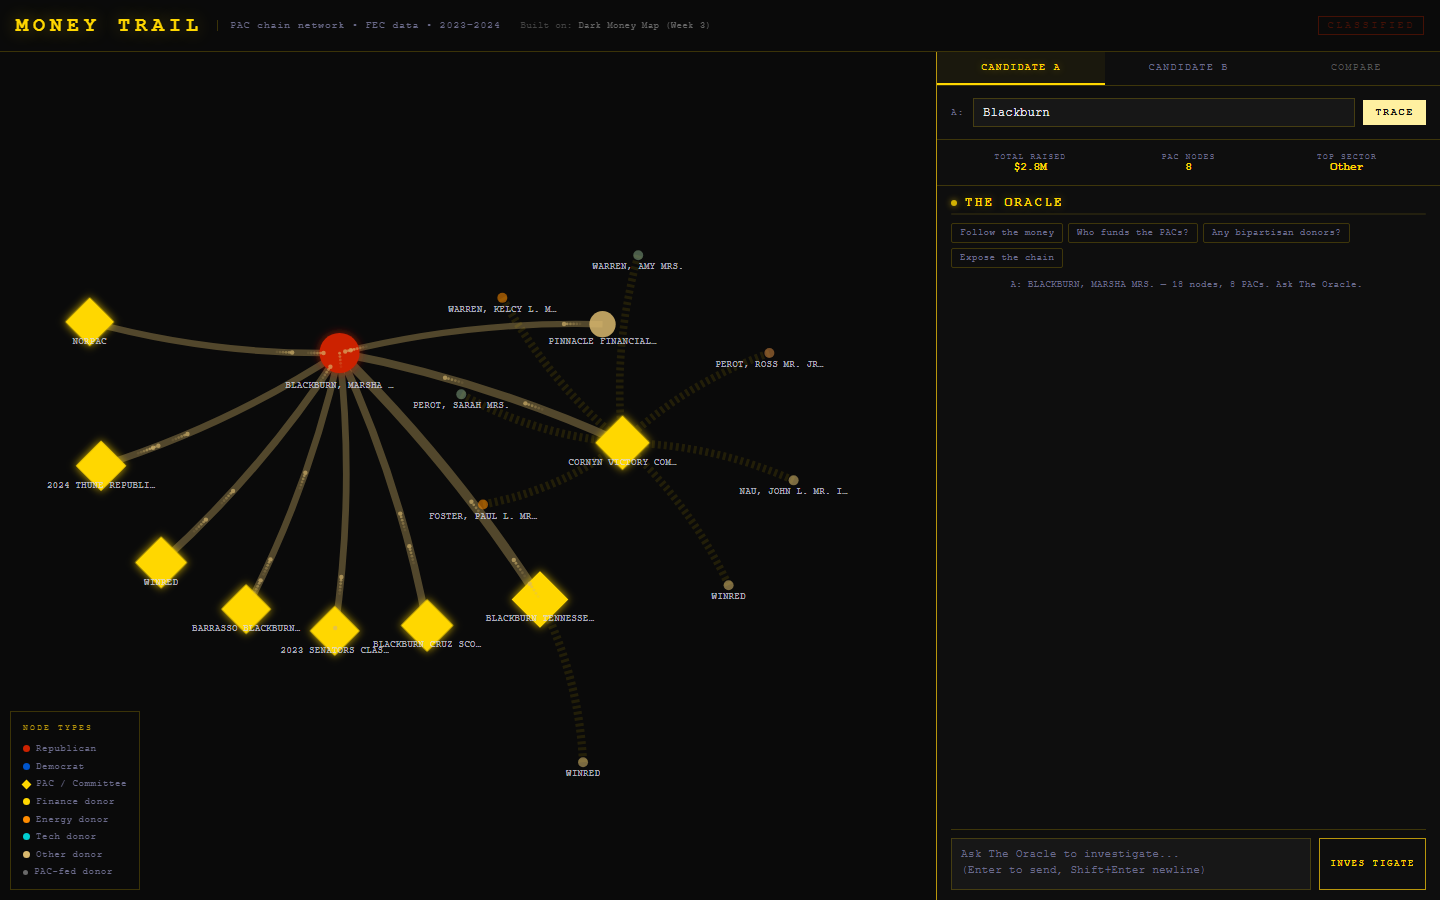
Task: Focus the candidate A search field
Action: (1164, 112)
